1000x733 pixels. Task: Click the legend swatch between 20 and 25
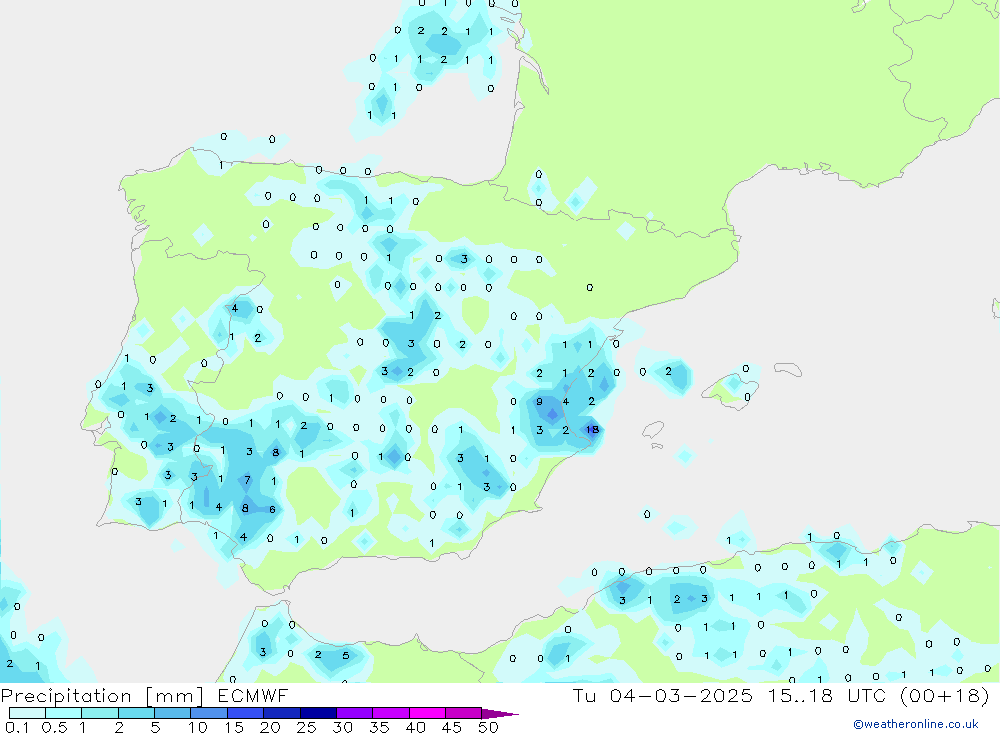(x=282, y=713)
